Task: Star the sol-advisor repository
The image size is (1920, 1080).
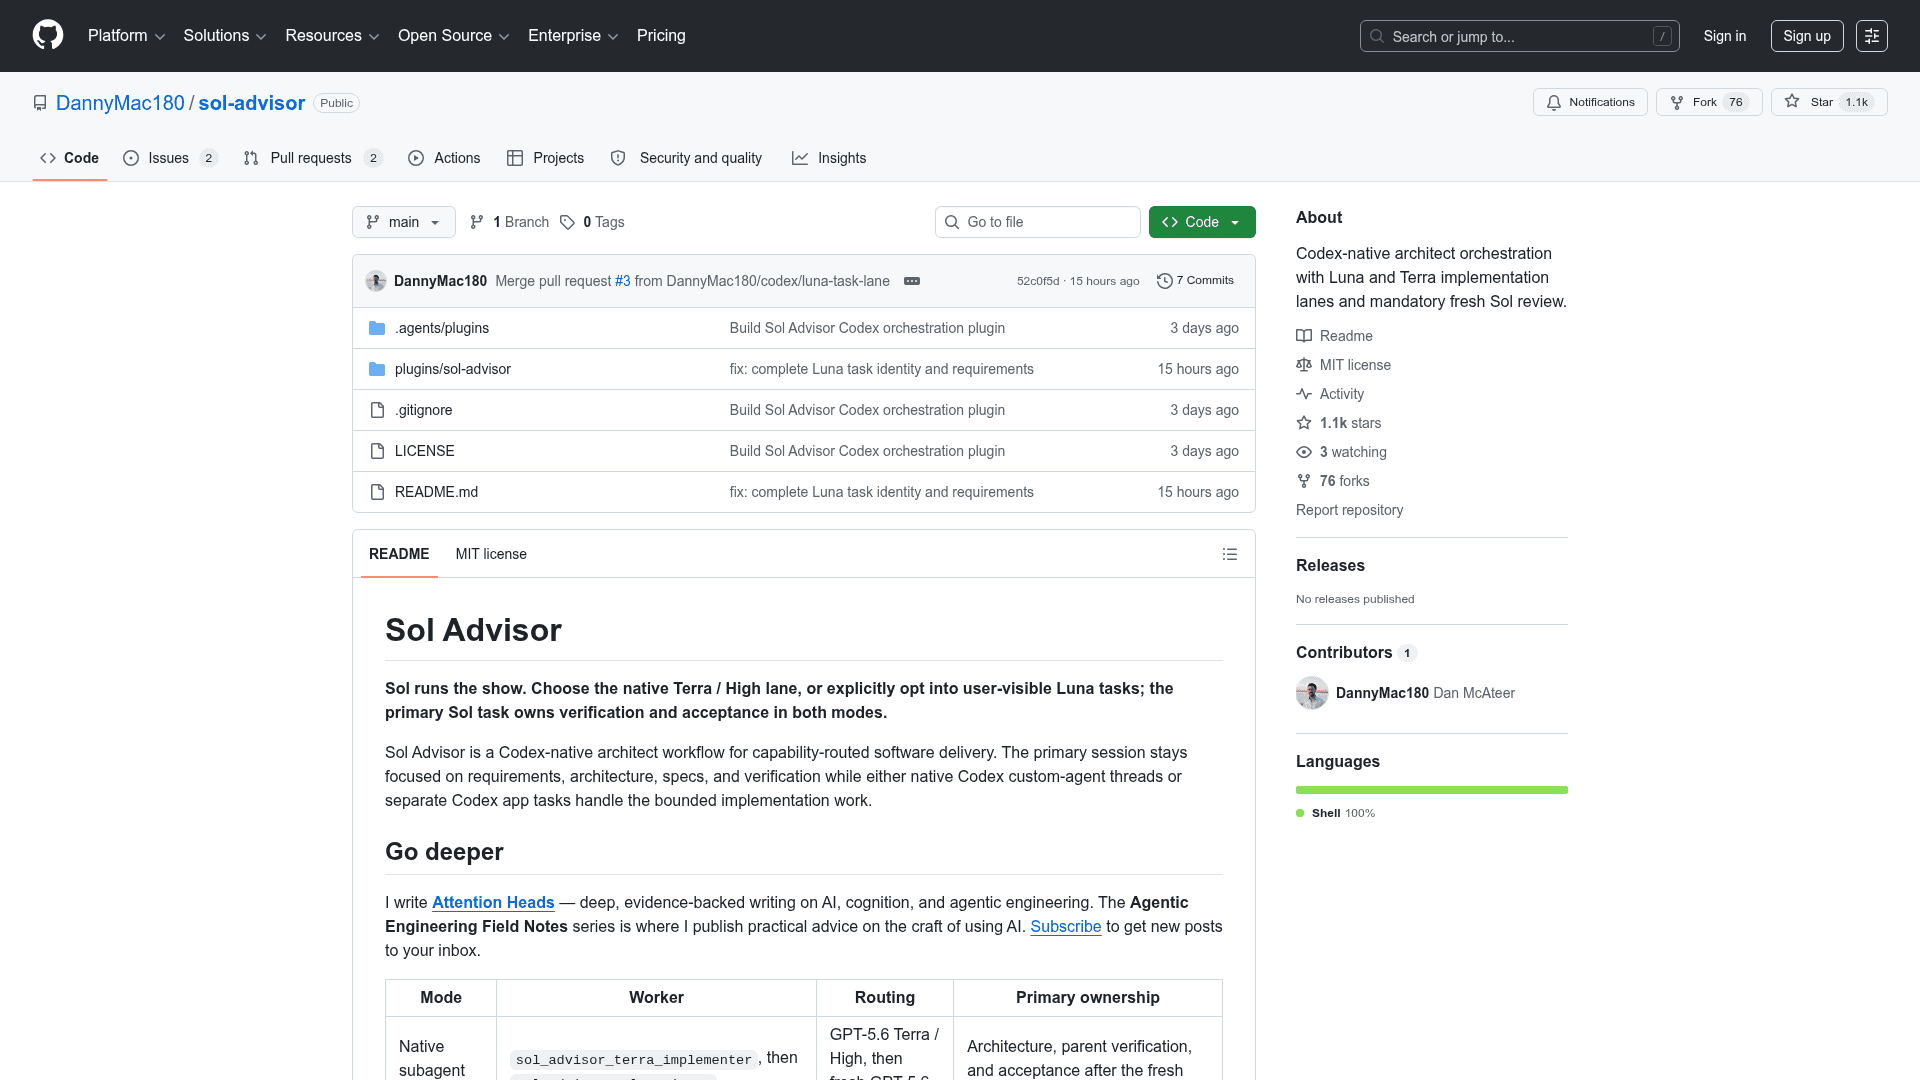Action: [1829, 102]
